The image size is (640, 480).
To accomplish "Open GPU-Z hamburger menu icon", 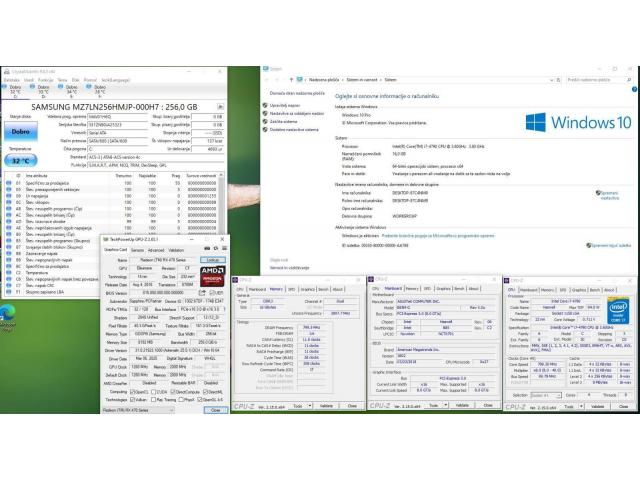I will click(224, 249).
